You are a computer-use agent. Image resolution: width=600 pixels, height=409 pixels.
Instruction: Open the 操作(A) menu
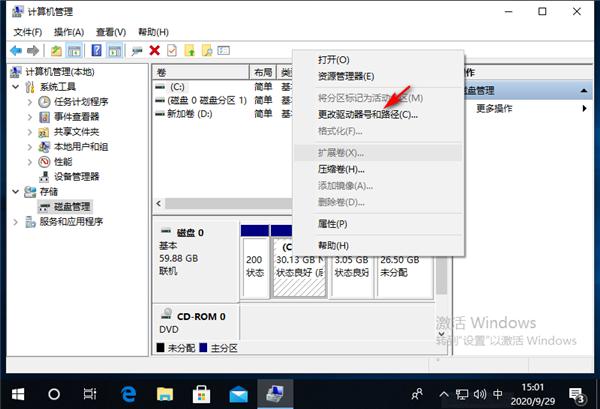[69, 32]
